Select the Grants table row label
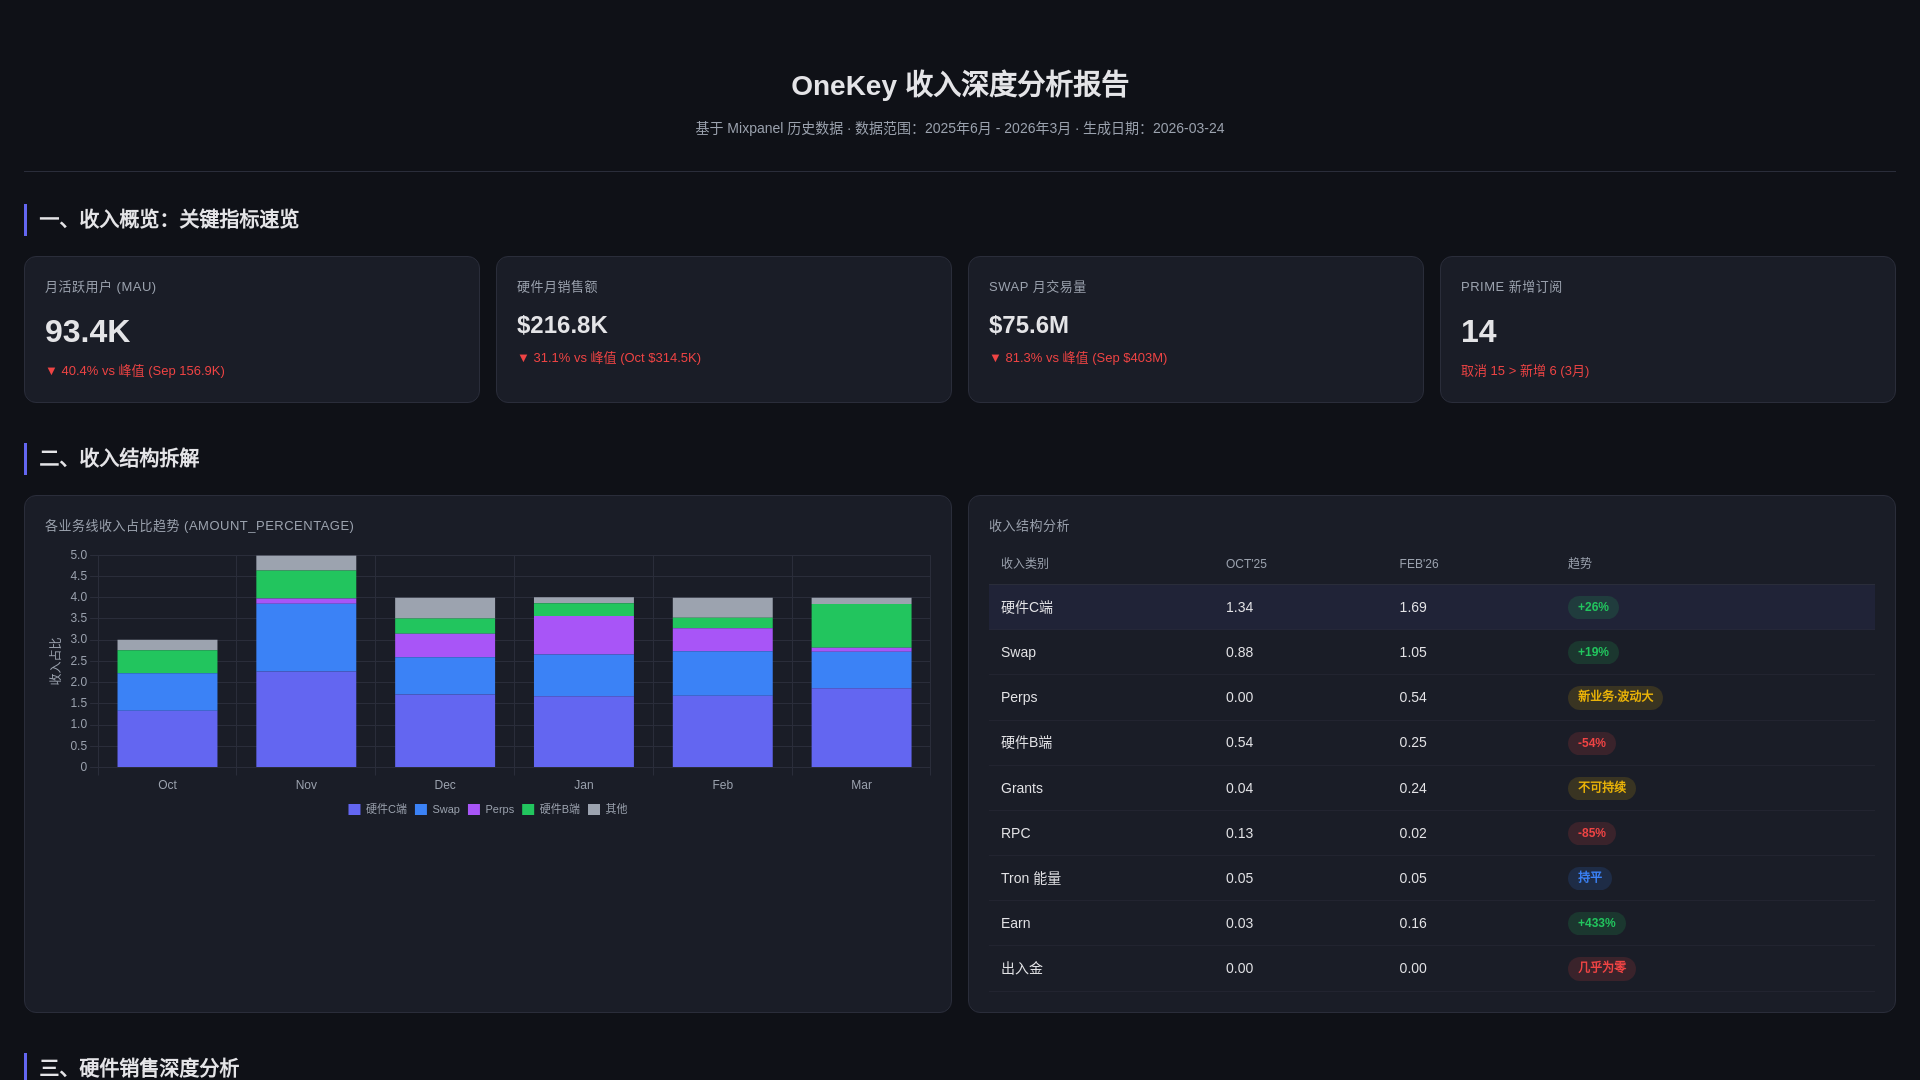This screenshot has height=1080, width=1920. (1022, 788)
